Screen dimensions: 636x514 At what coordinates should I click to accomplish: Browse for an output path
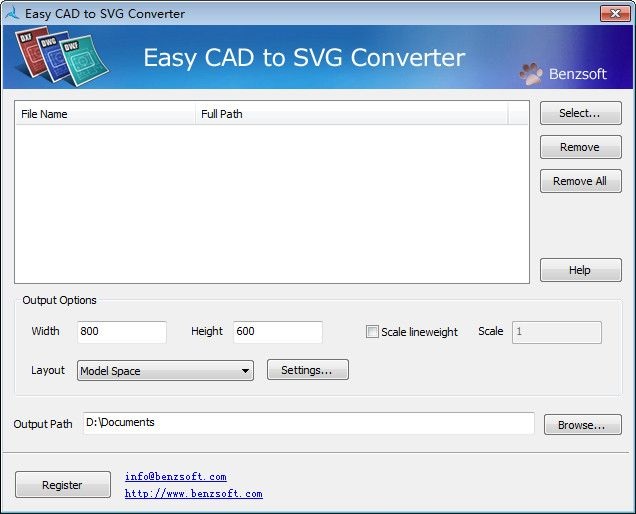(x=582, y=425)
